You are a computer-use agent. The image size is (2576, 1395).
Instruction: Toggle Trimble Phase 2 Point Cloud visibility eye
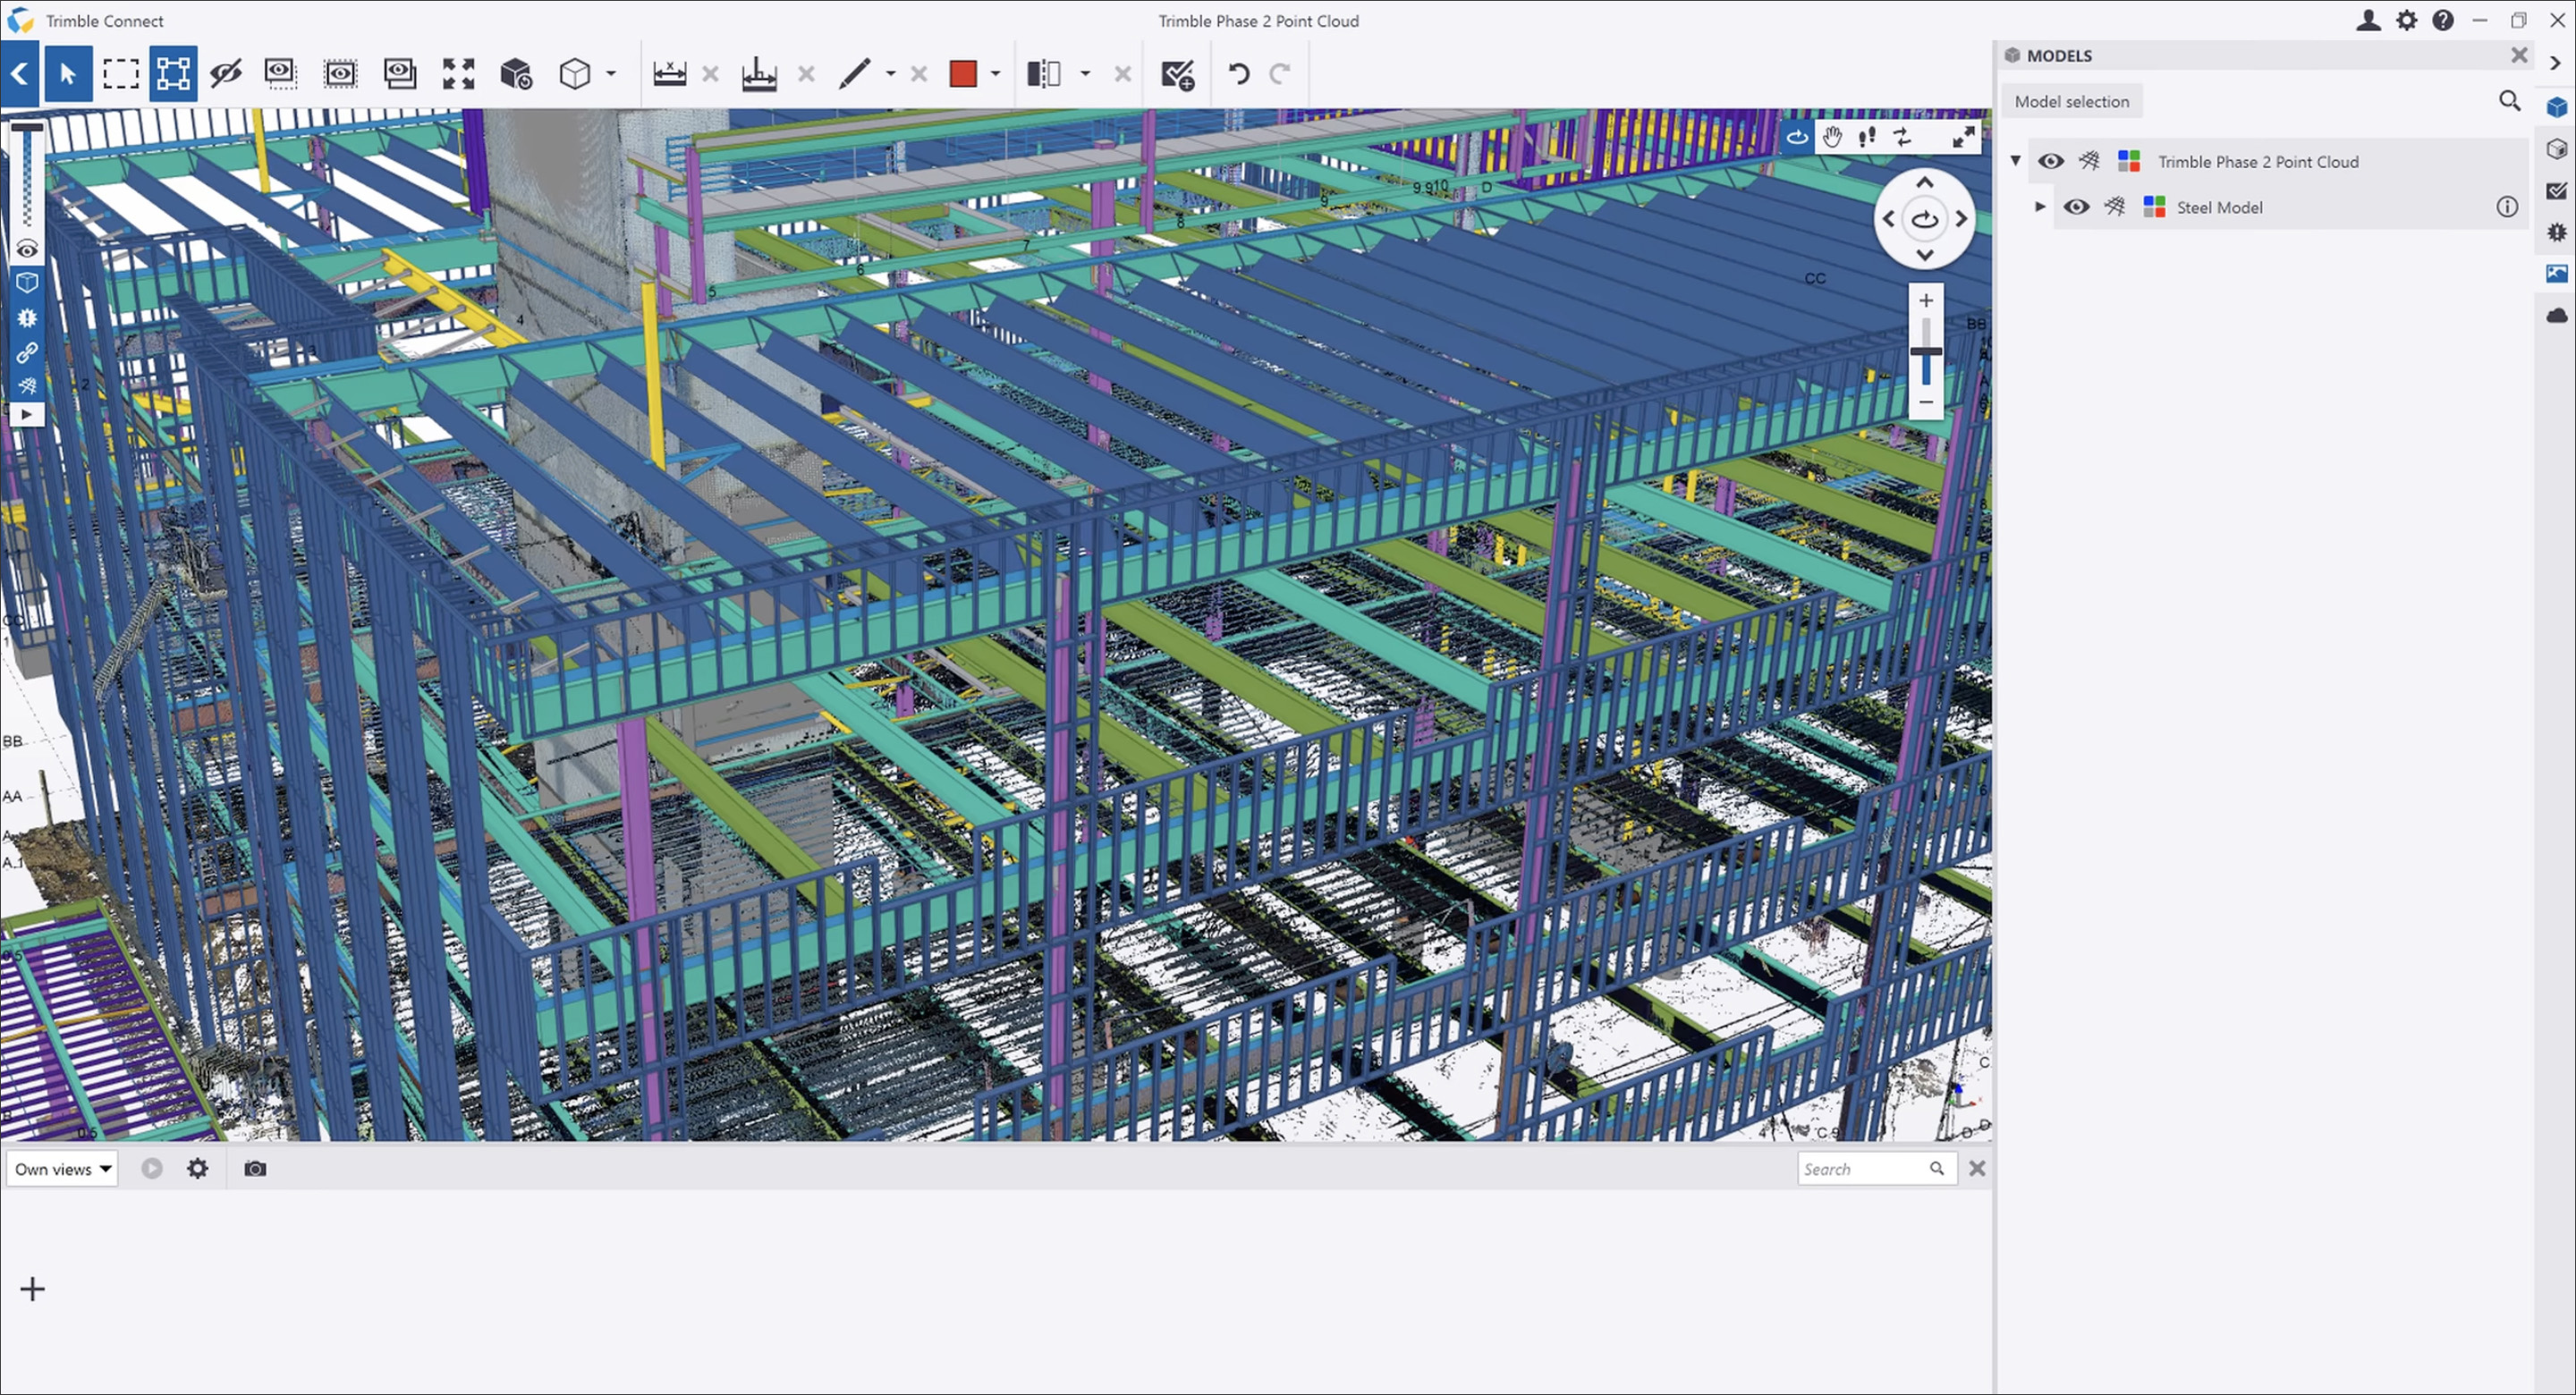click(2050, 161)
